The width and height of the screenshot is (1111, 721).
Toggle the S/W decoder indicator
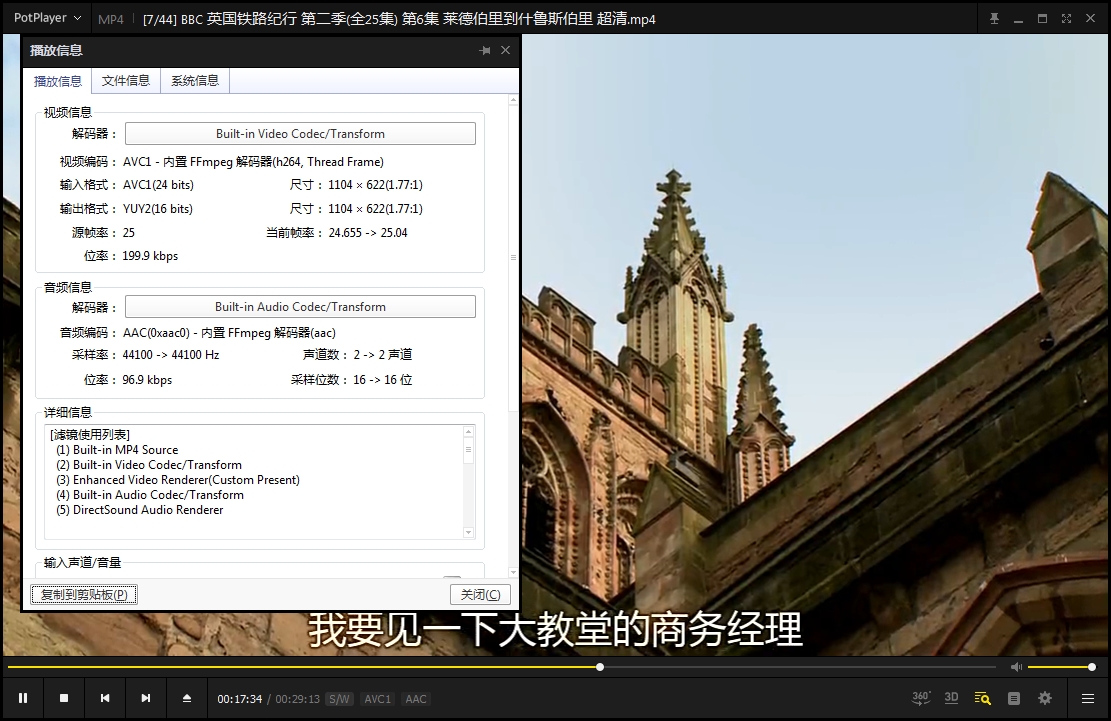(x=339, y=699)
